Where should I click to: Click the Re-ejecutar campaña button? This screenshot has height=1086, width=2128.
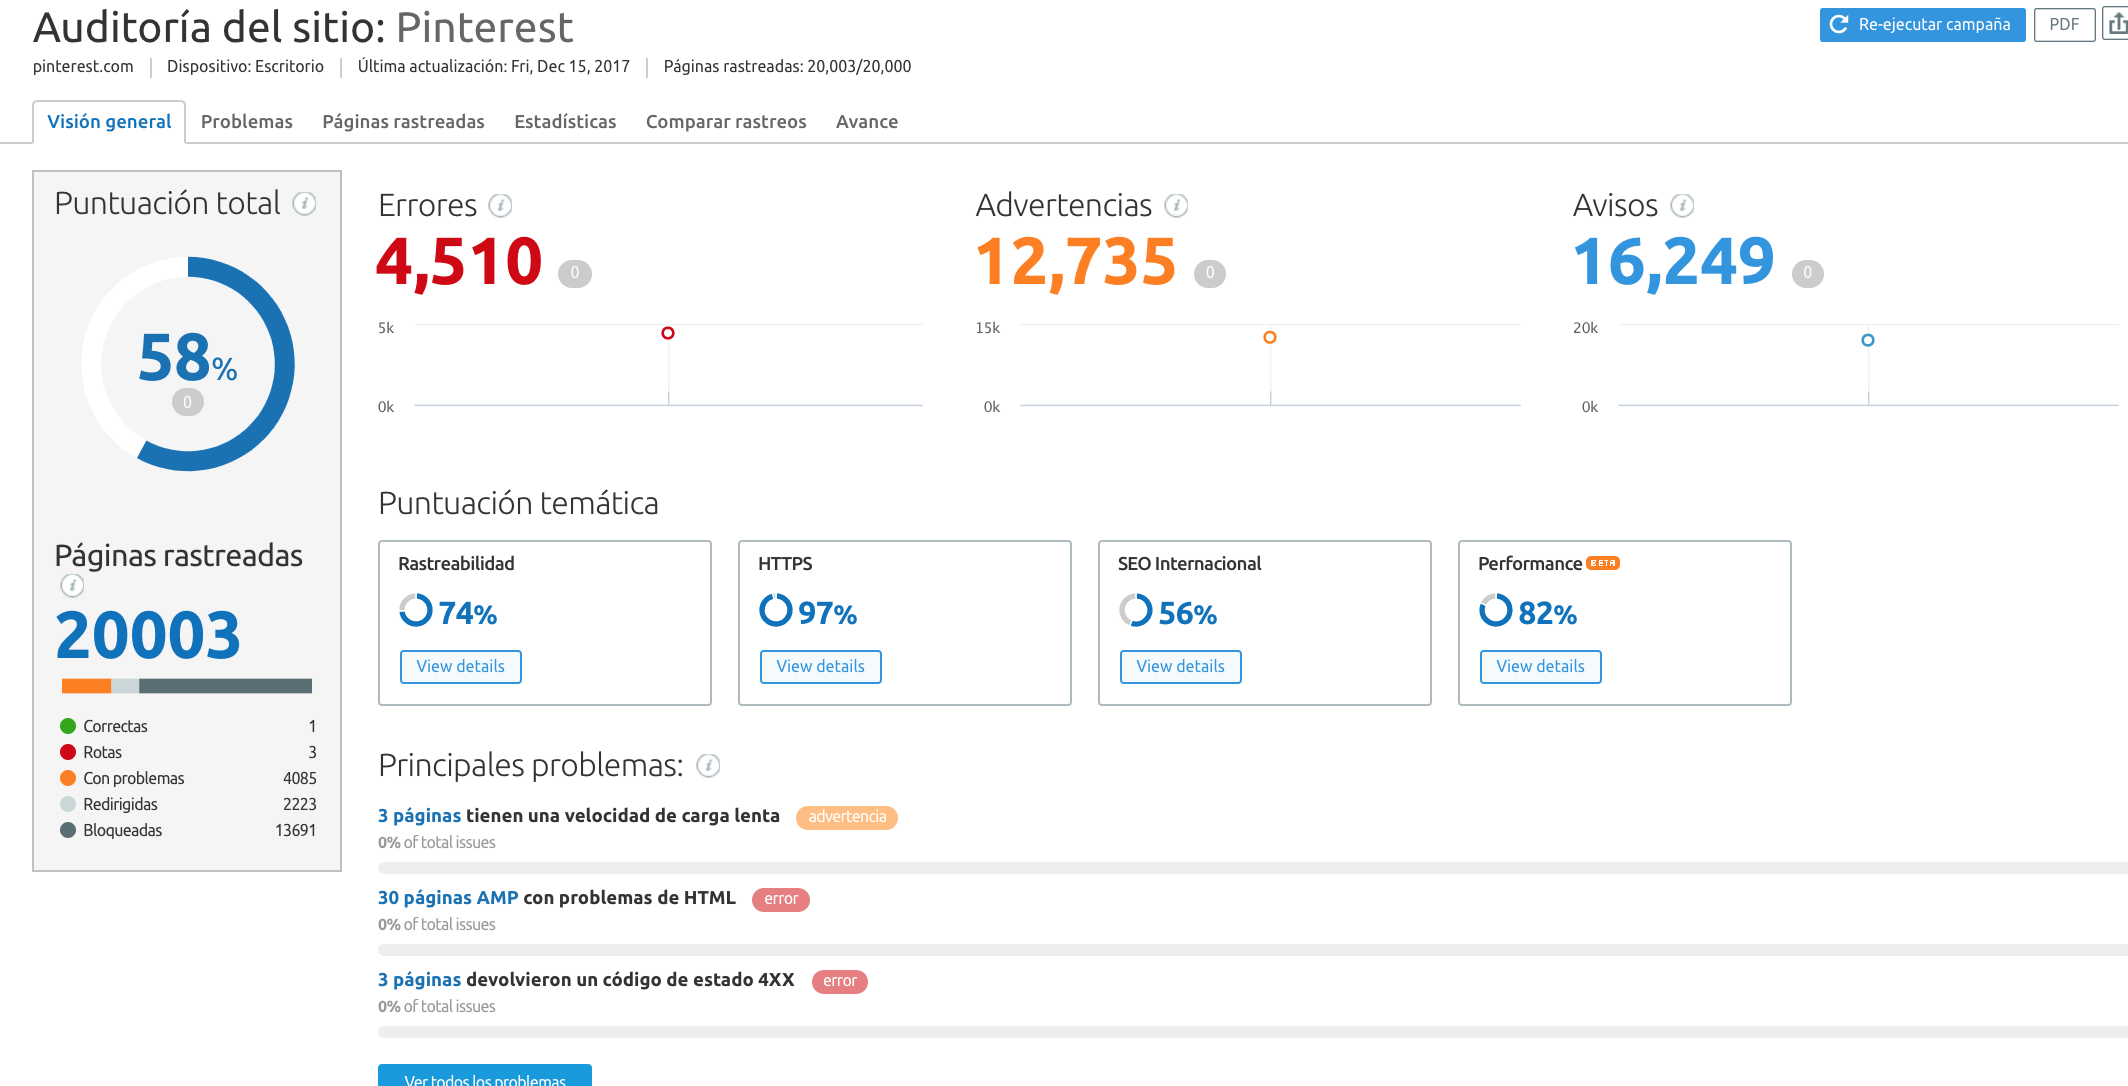pyautogui.click(x=1922, y=25)
